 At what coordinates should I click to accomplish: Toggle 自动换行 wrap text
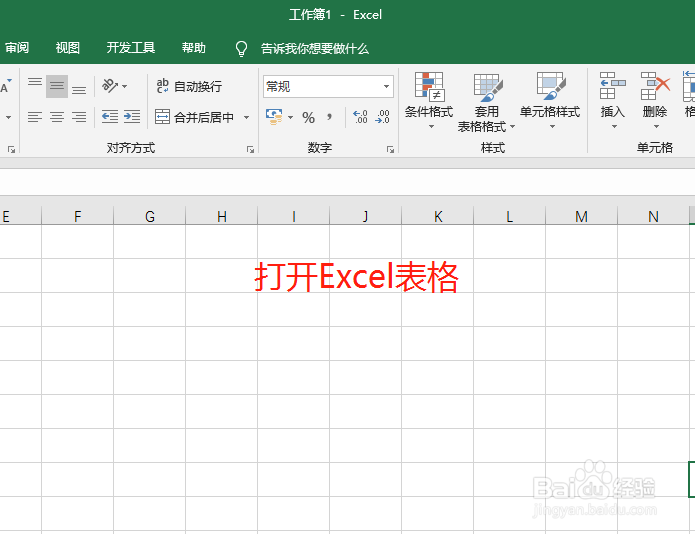pos(188,86)
